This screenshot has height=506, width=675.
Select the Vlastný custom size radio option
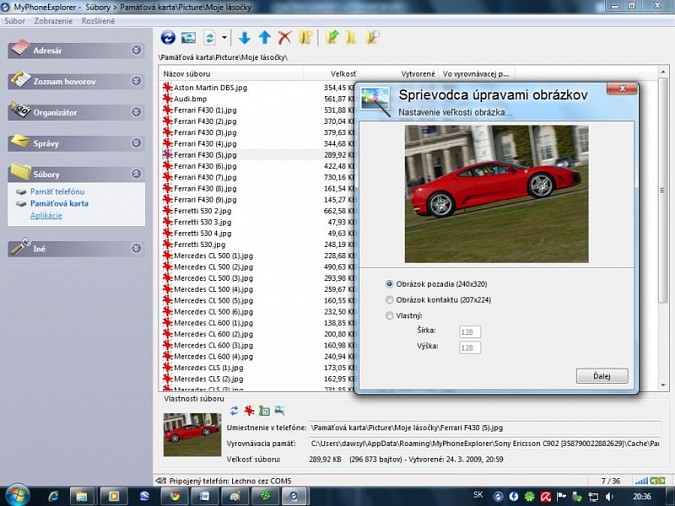click(x=389, y=316)
